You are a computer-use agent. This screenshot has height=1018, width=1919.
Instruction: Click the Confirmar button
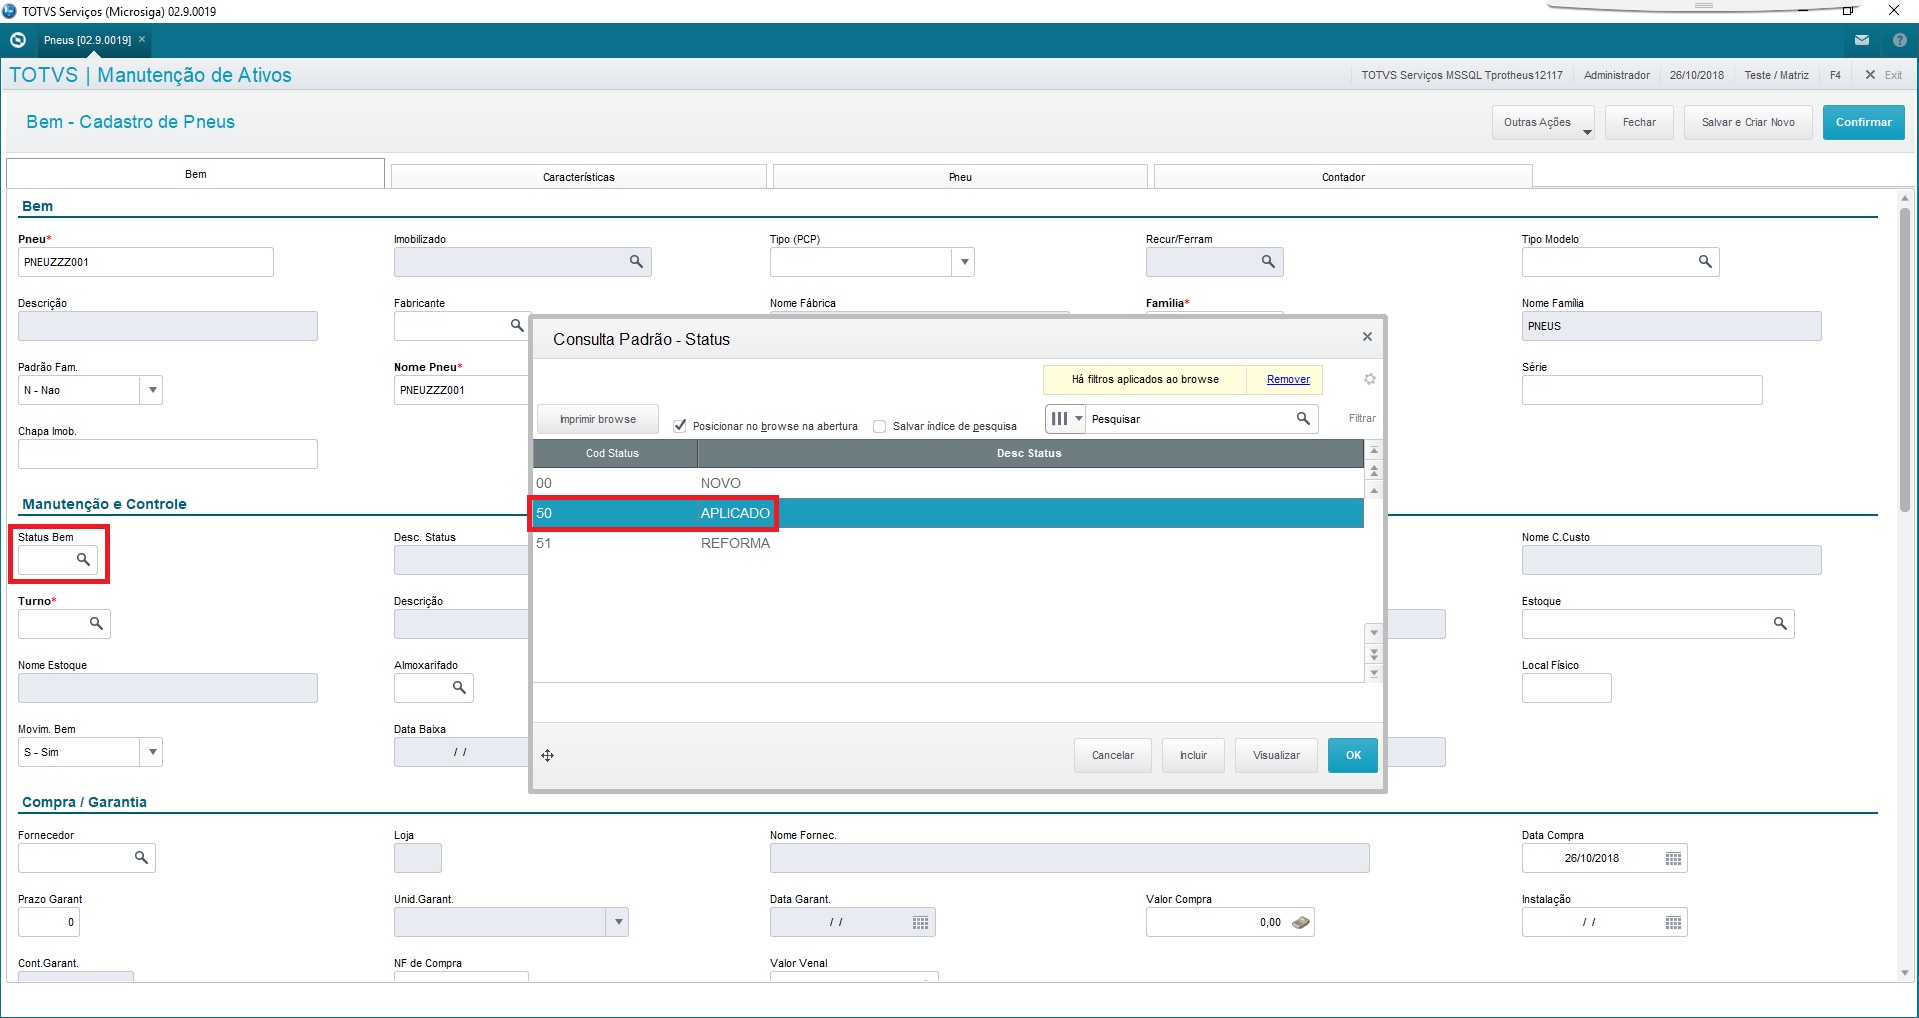tap(1863, 122)
